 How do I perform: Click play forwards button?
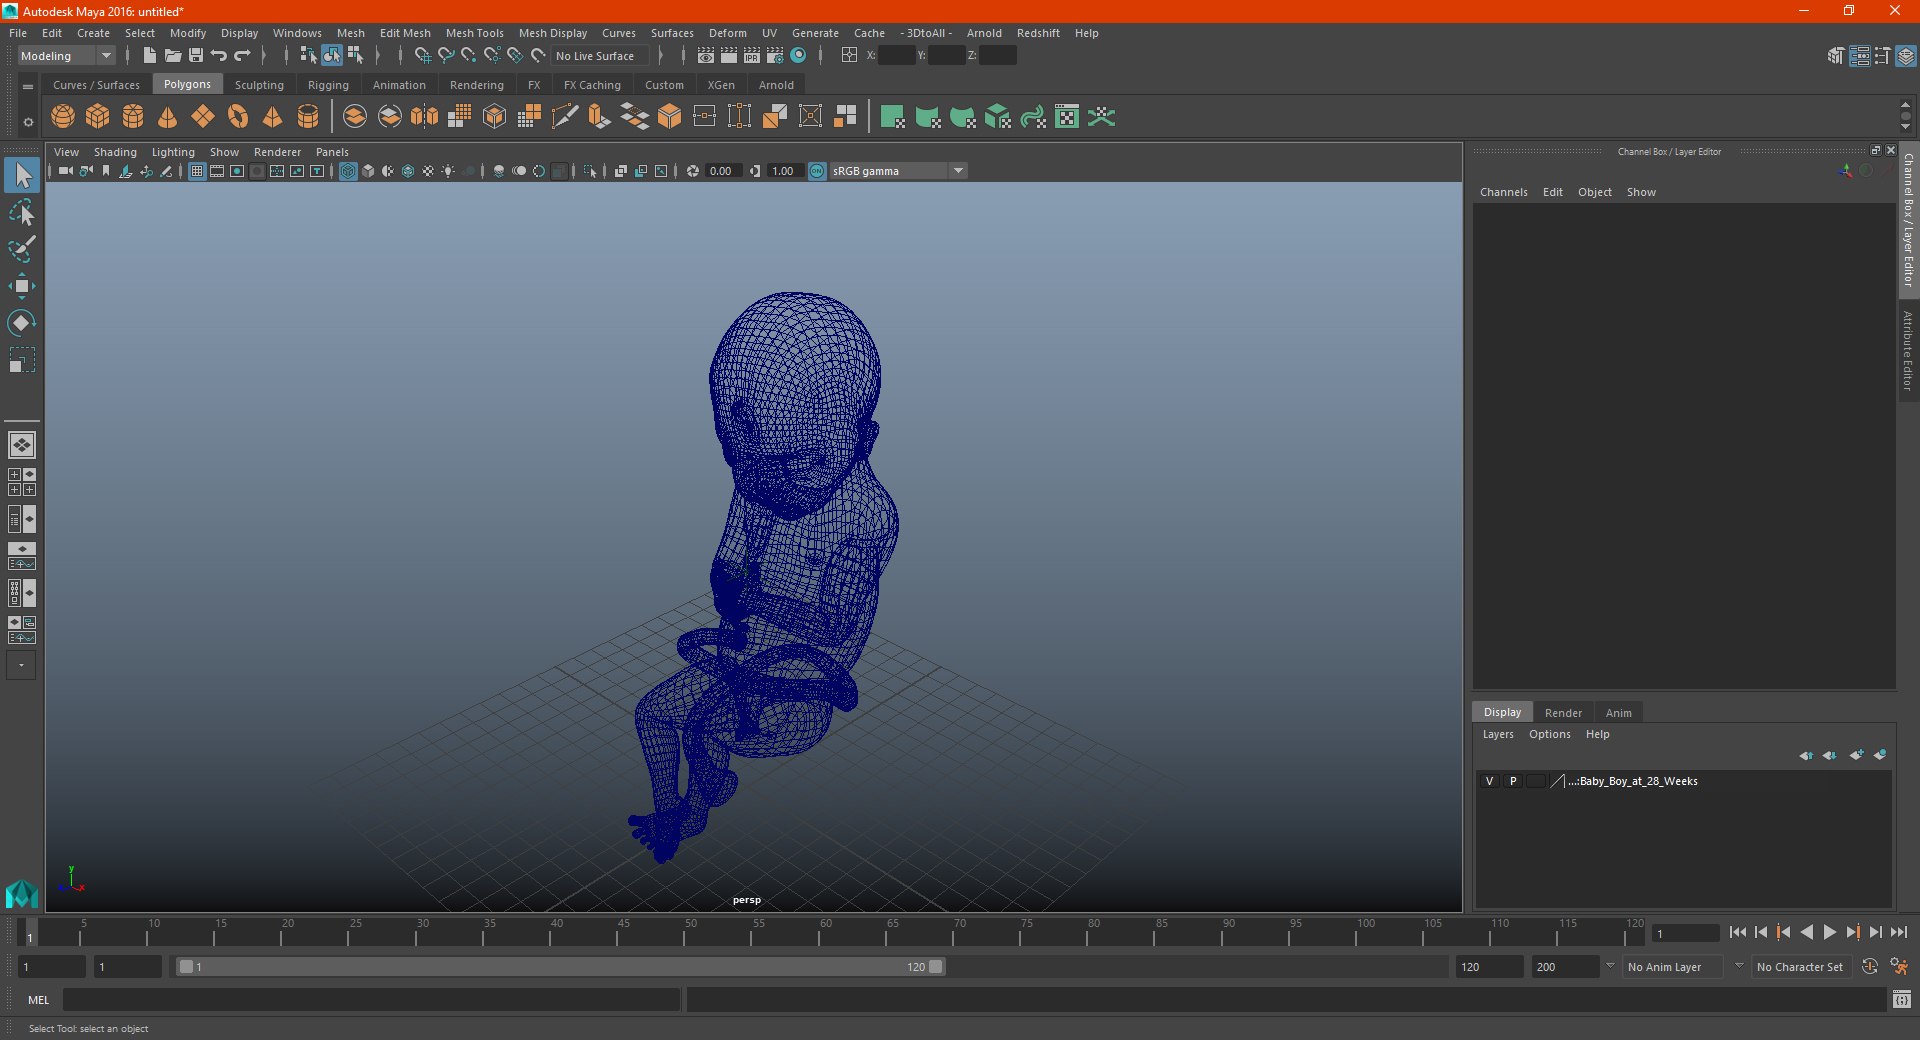[1830, 932]
